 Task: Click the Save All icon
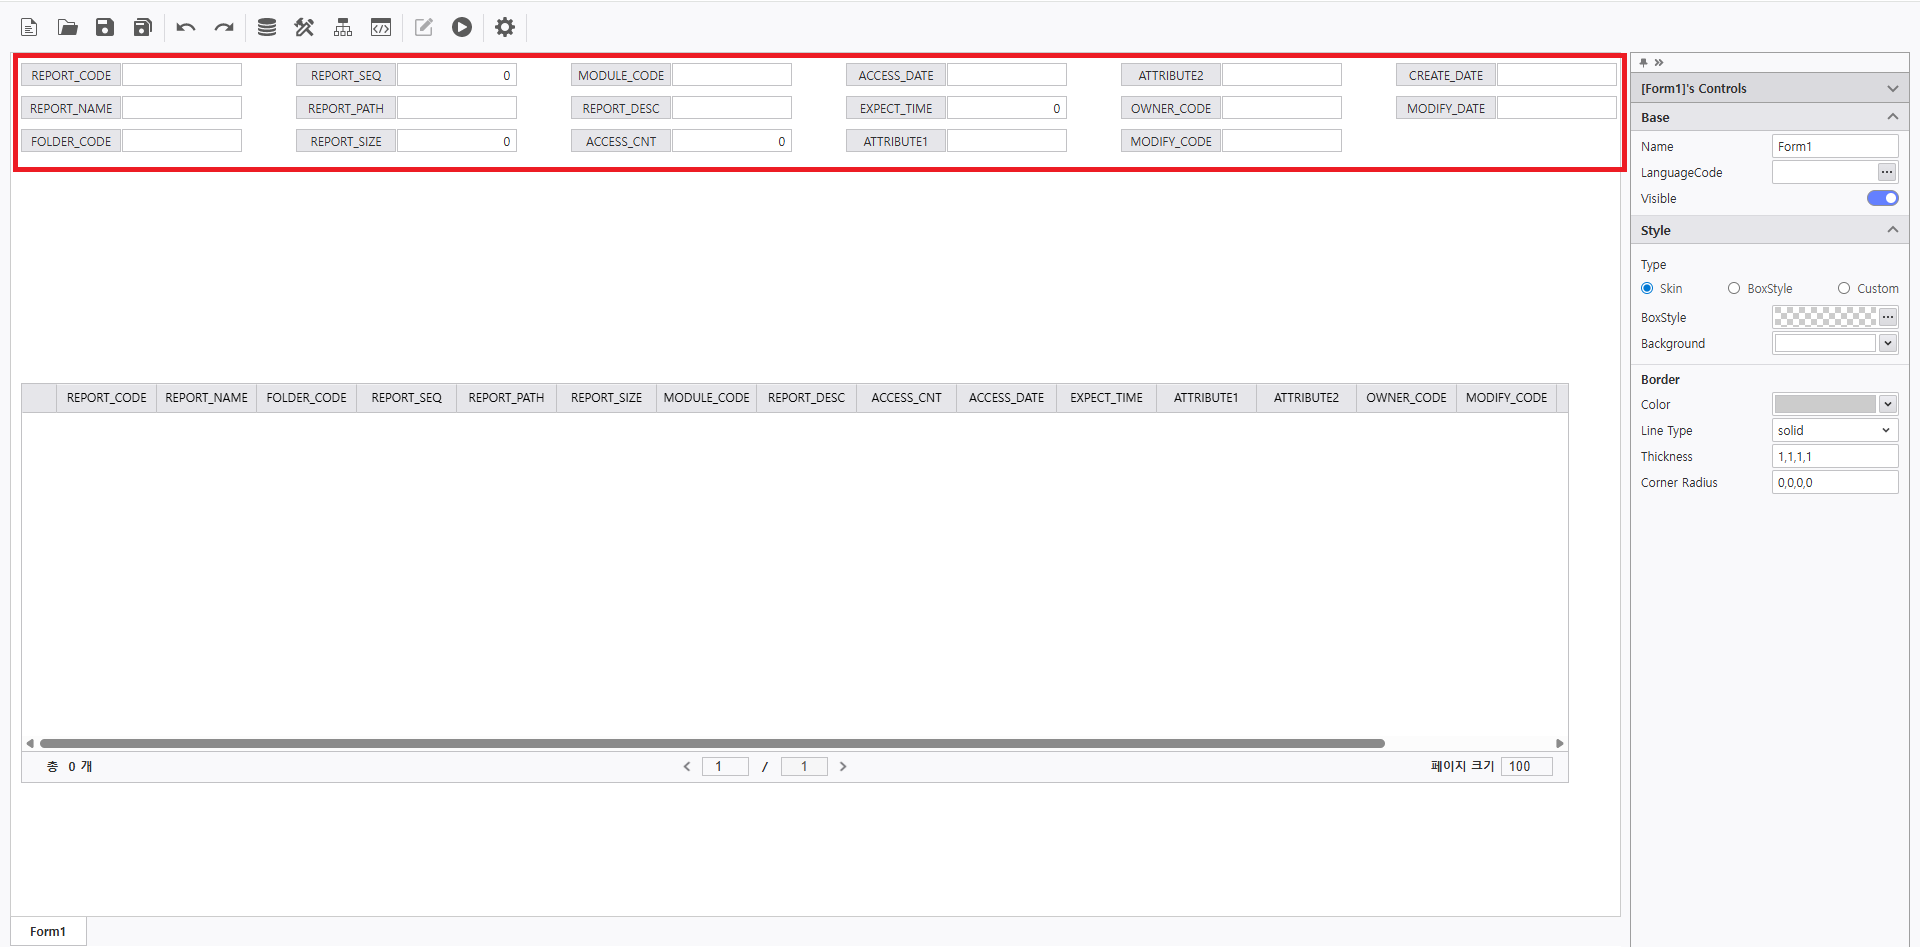pos(143,27)
